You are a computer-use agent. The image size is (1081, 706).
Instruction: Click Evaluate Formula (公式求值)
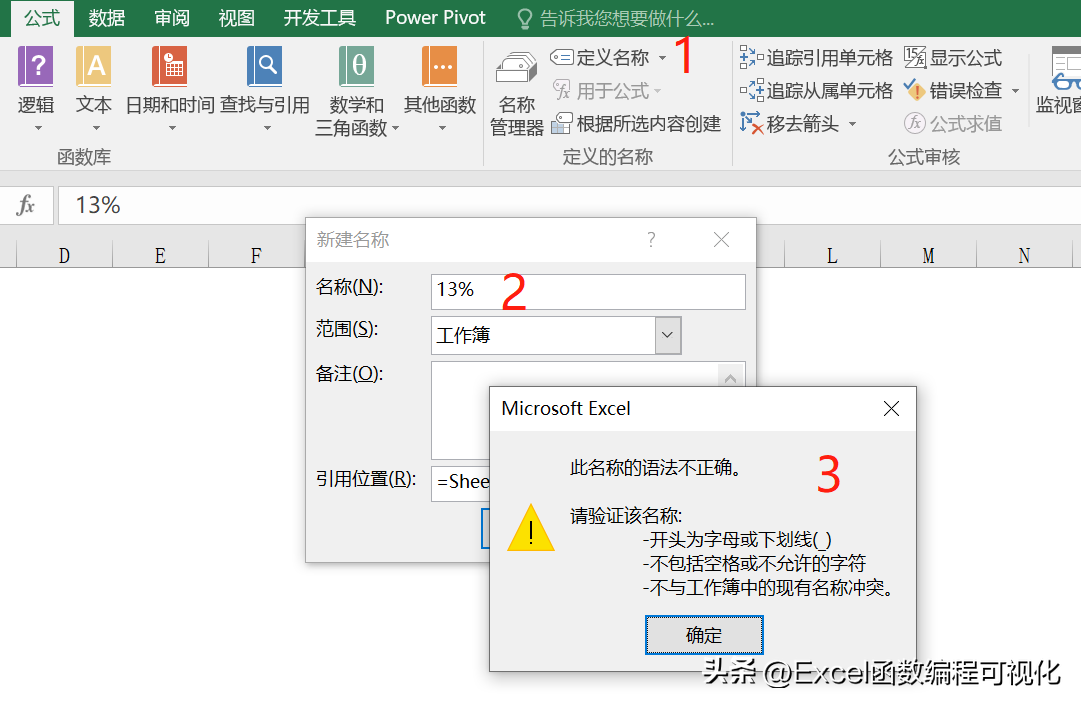953,123
